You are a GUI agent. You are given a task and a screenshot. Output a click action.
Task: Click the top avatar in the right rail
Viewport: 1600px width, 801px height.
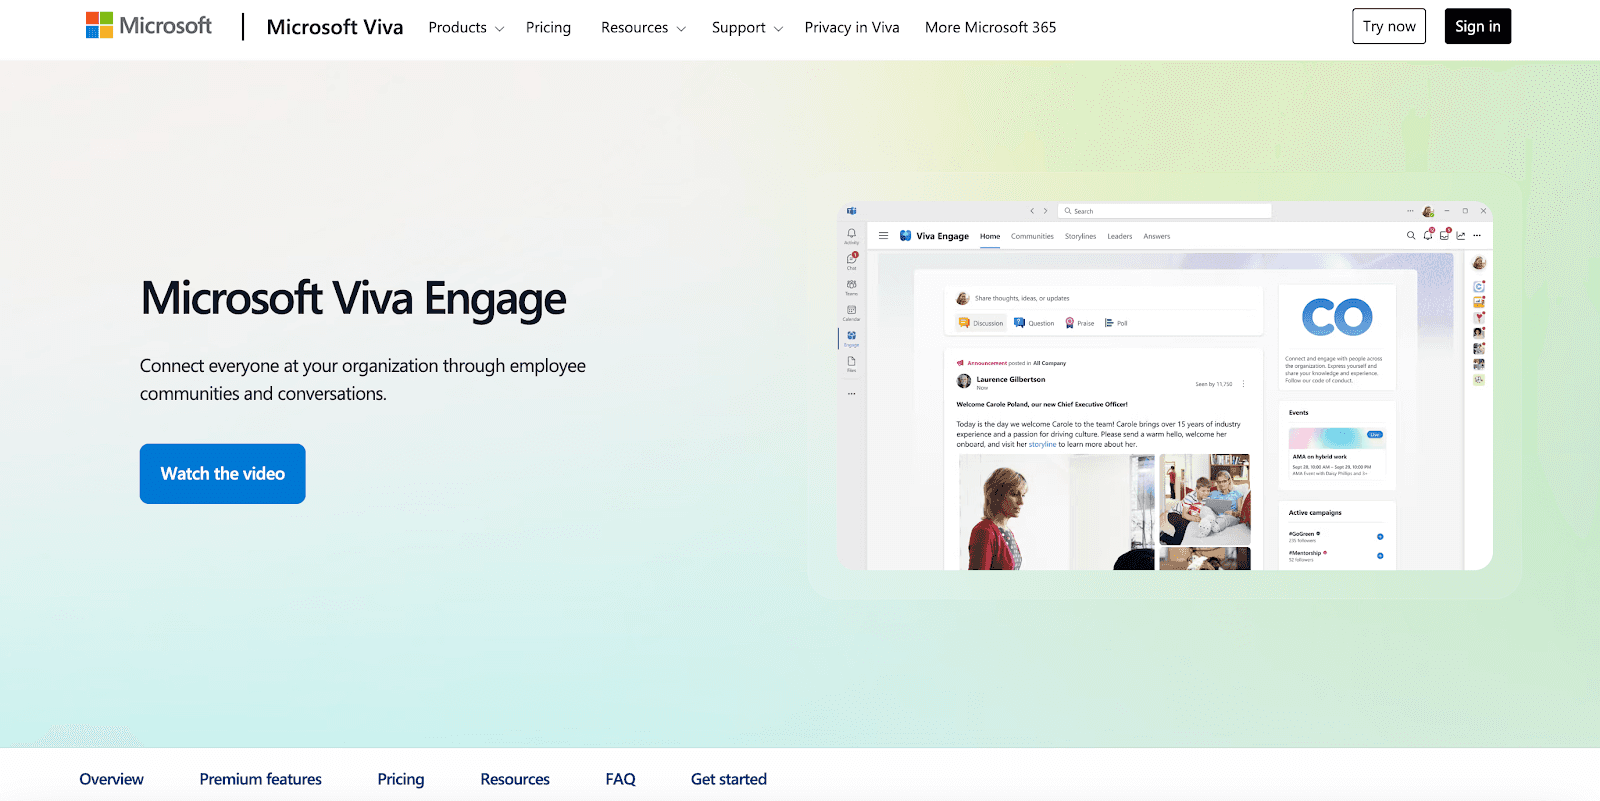(1479, 263)
